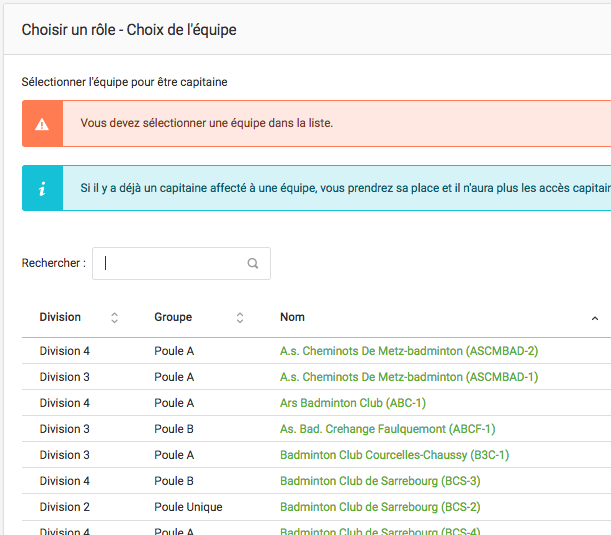This screenshot has height=535, width=611.
Task: Choose As. Bad. Crehange Faulquemont (ABCF-1)
Action: coord(387,429)
